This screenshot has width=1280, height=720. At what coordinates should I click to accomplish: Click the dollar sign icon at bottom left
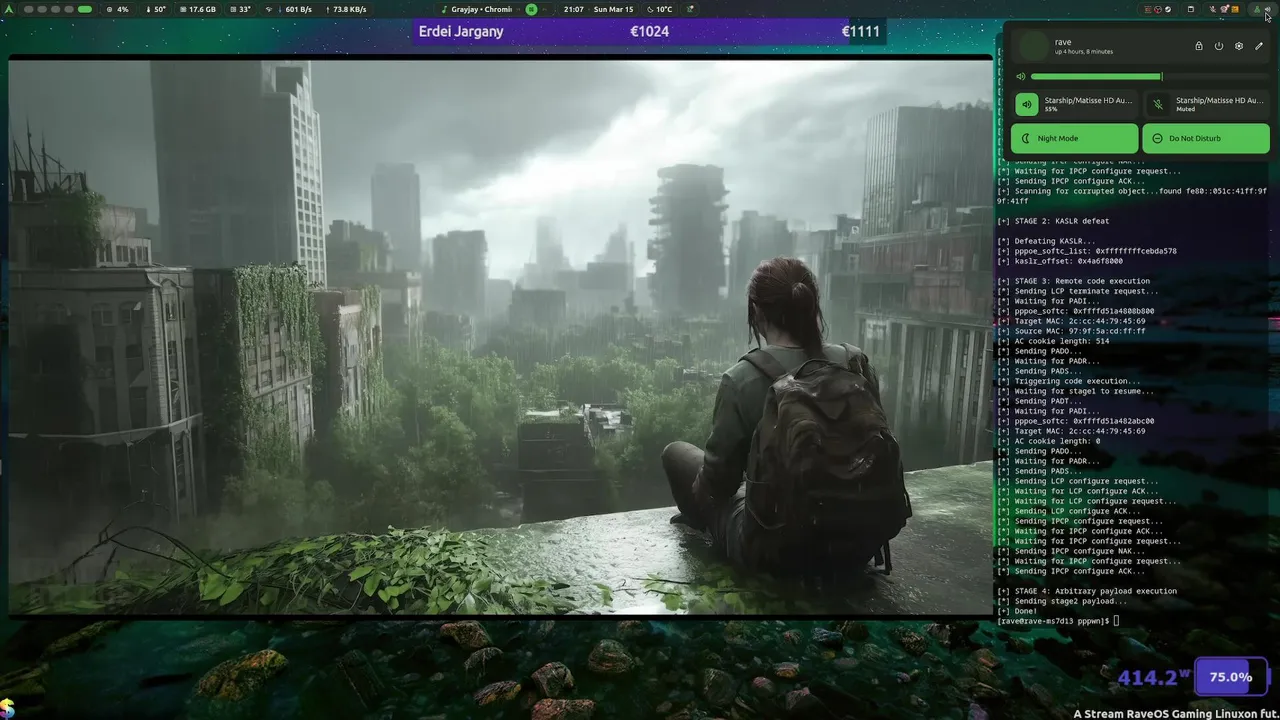pos(7,708)
